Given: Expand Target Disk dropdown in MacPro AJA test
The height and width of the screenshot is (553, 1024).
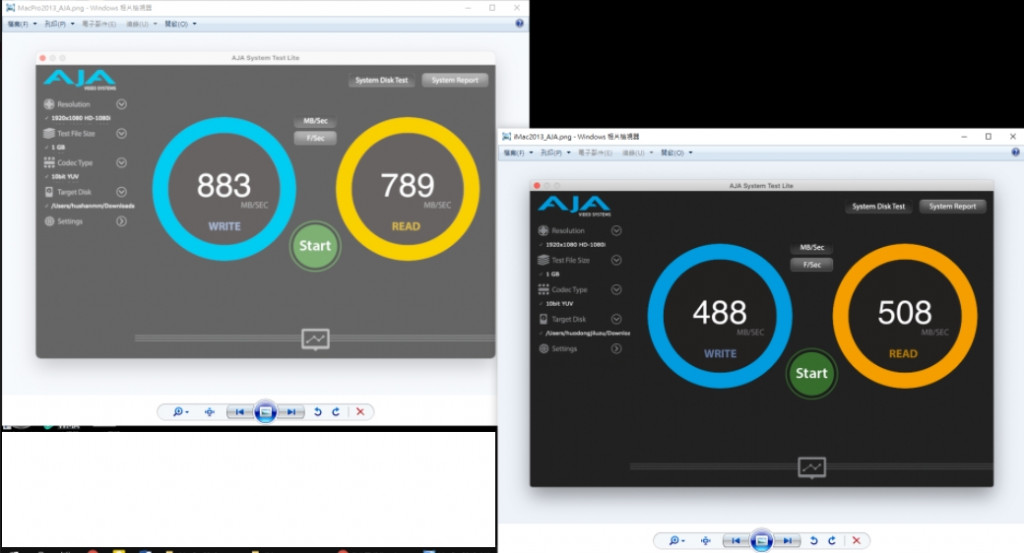Looking at the screenshot, I should (x=121, y=192).
